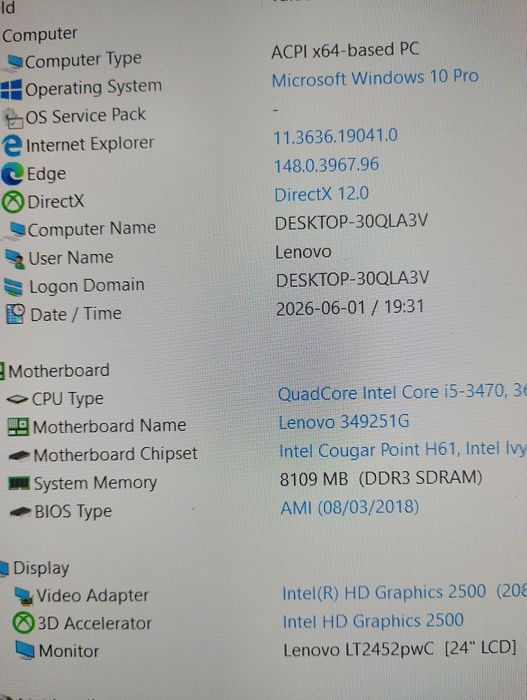Open the AMI (08/03/2018) BIOS link
527x700 pixels.
click(350, 507)
